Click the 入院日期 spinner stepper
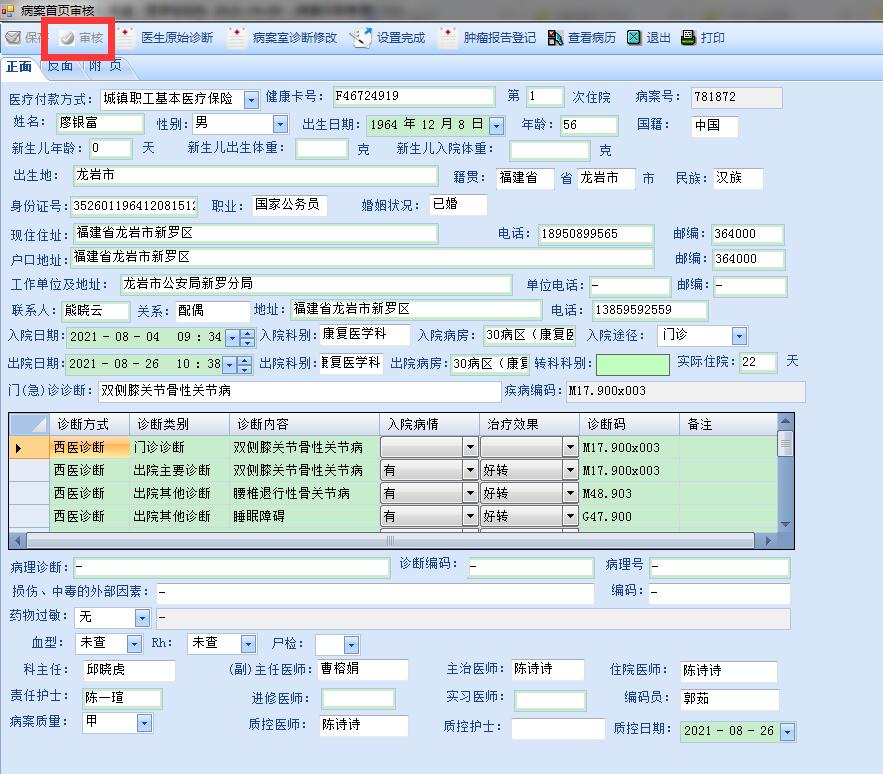This screenshot has width=883, height=774. pyautogui.click(x=247, y=338)
